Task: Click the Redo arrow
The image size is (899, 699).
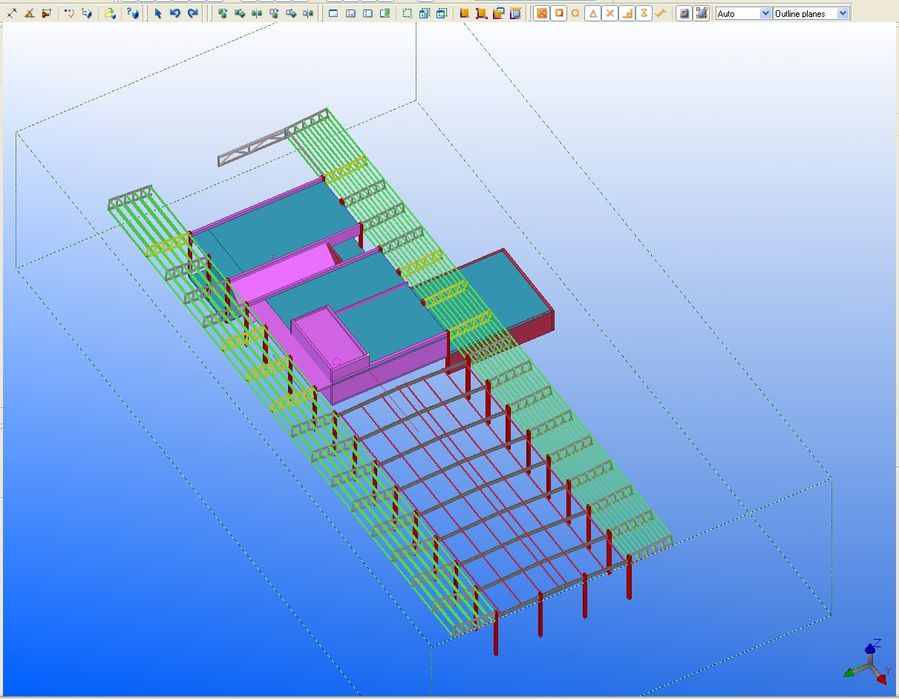Action: point(193,13)
